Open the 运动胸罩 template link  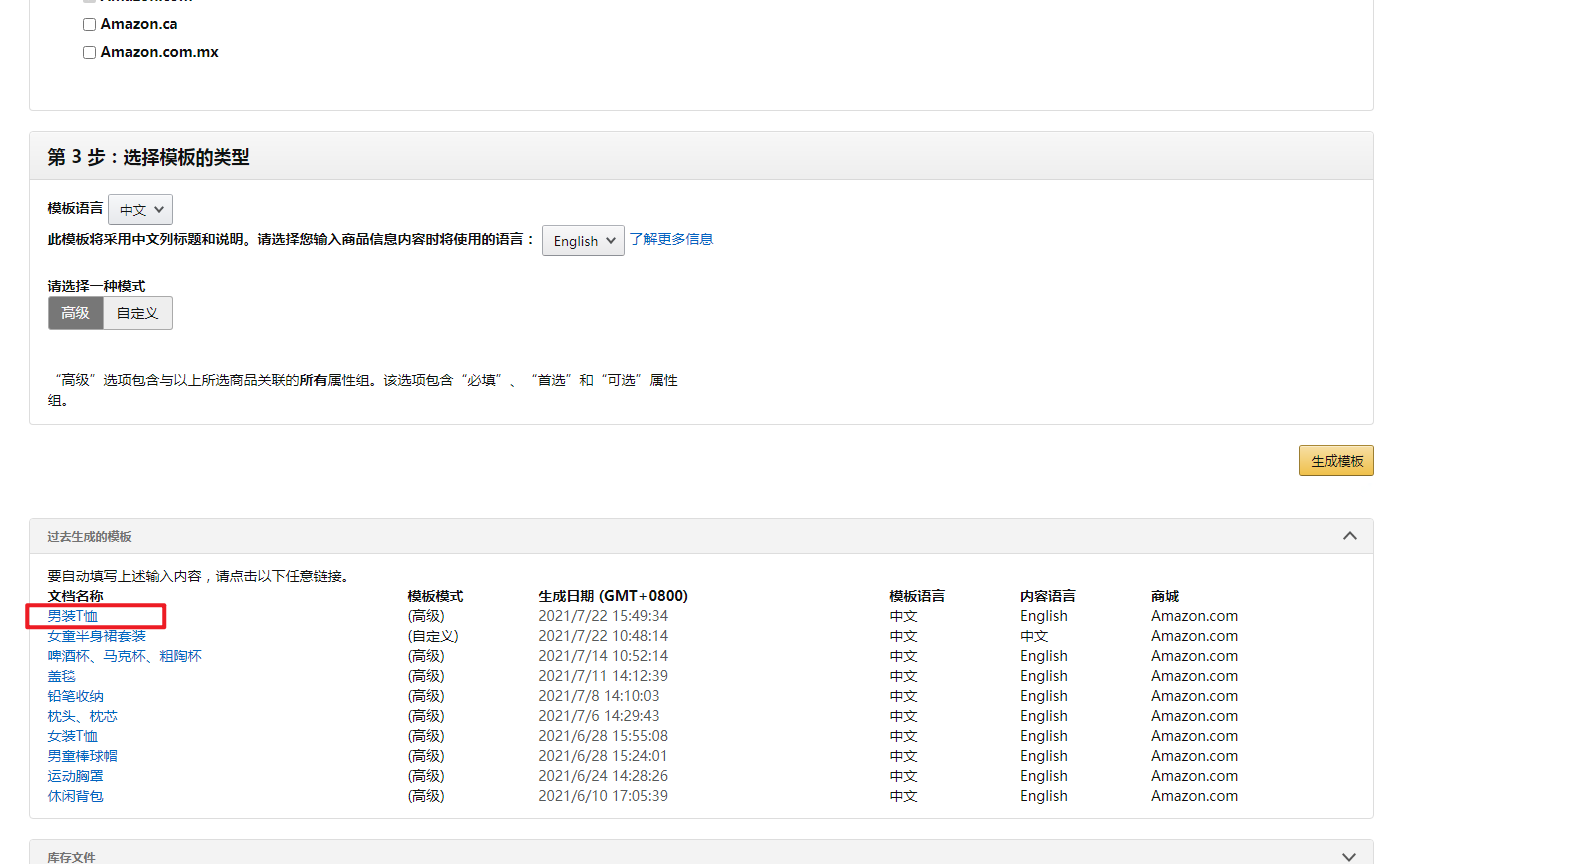(76, 776)
